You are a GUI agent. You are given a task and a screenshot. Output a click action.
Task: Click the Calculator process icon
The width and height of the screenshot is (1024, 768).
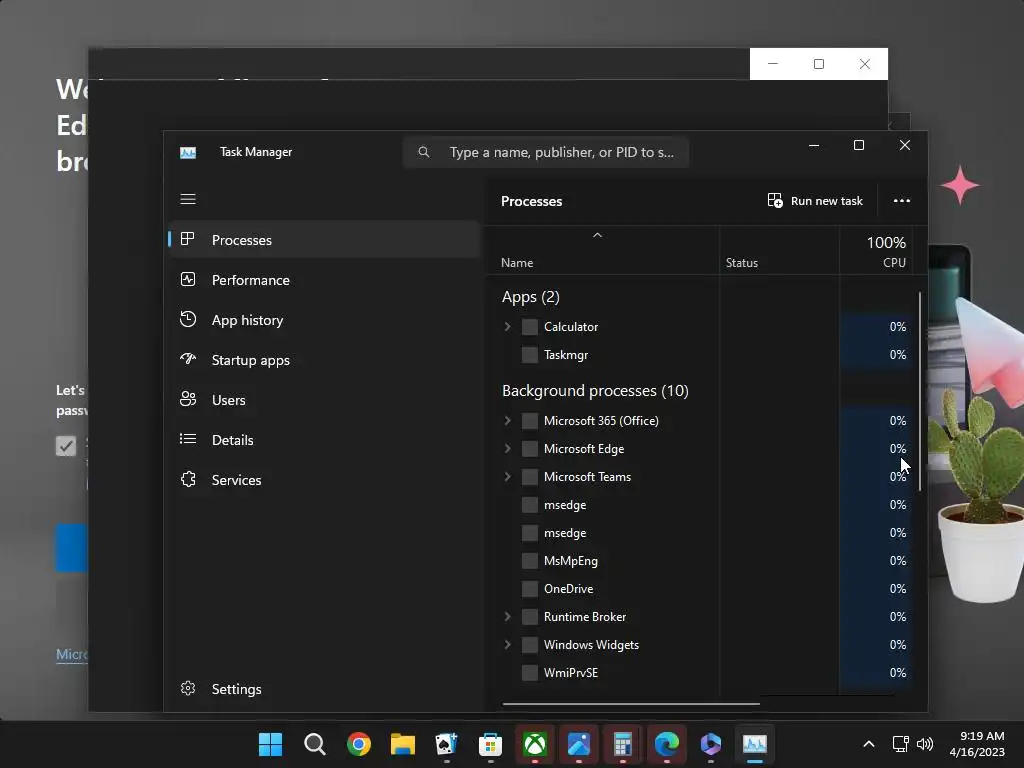(530, 327)
